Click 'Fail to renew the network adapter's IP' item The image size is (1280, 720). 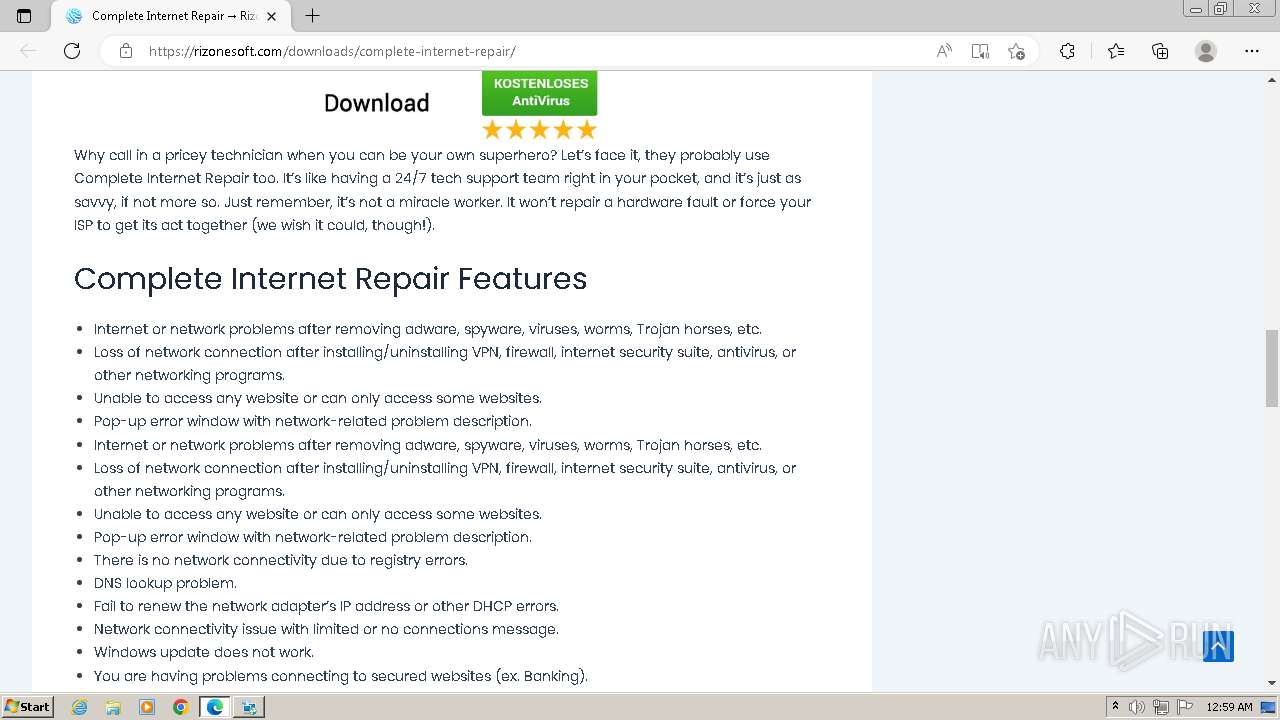(x=326, y=606)
